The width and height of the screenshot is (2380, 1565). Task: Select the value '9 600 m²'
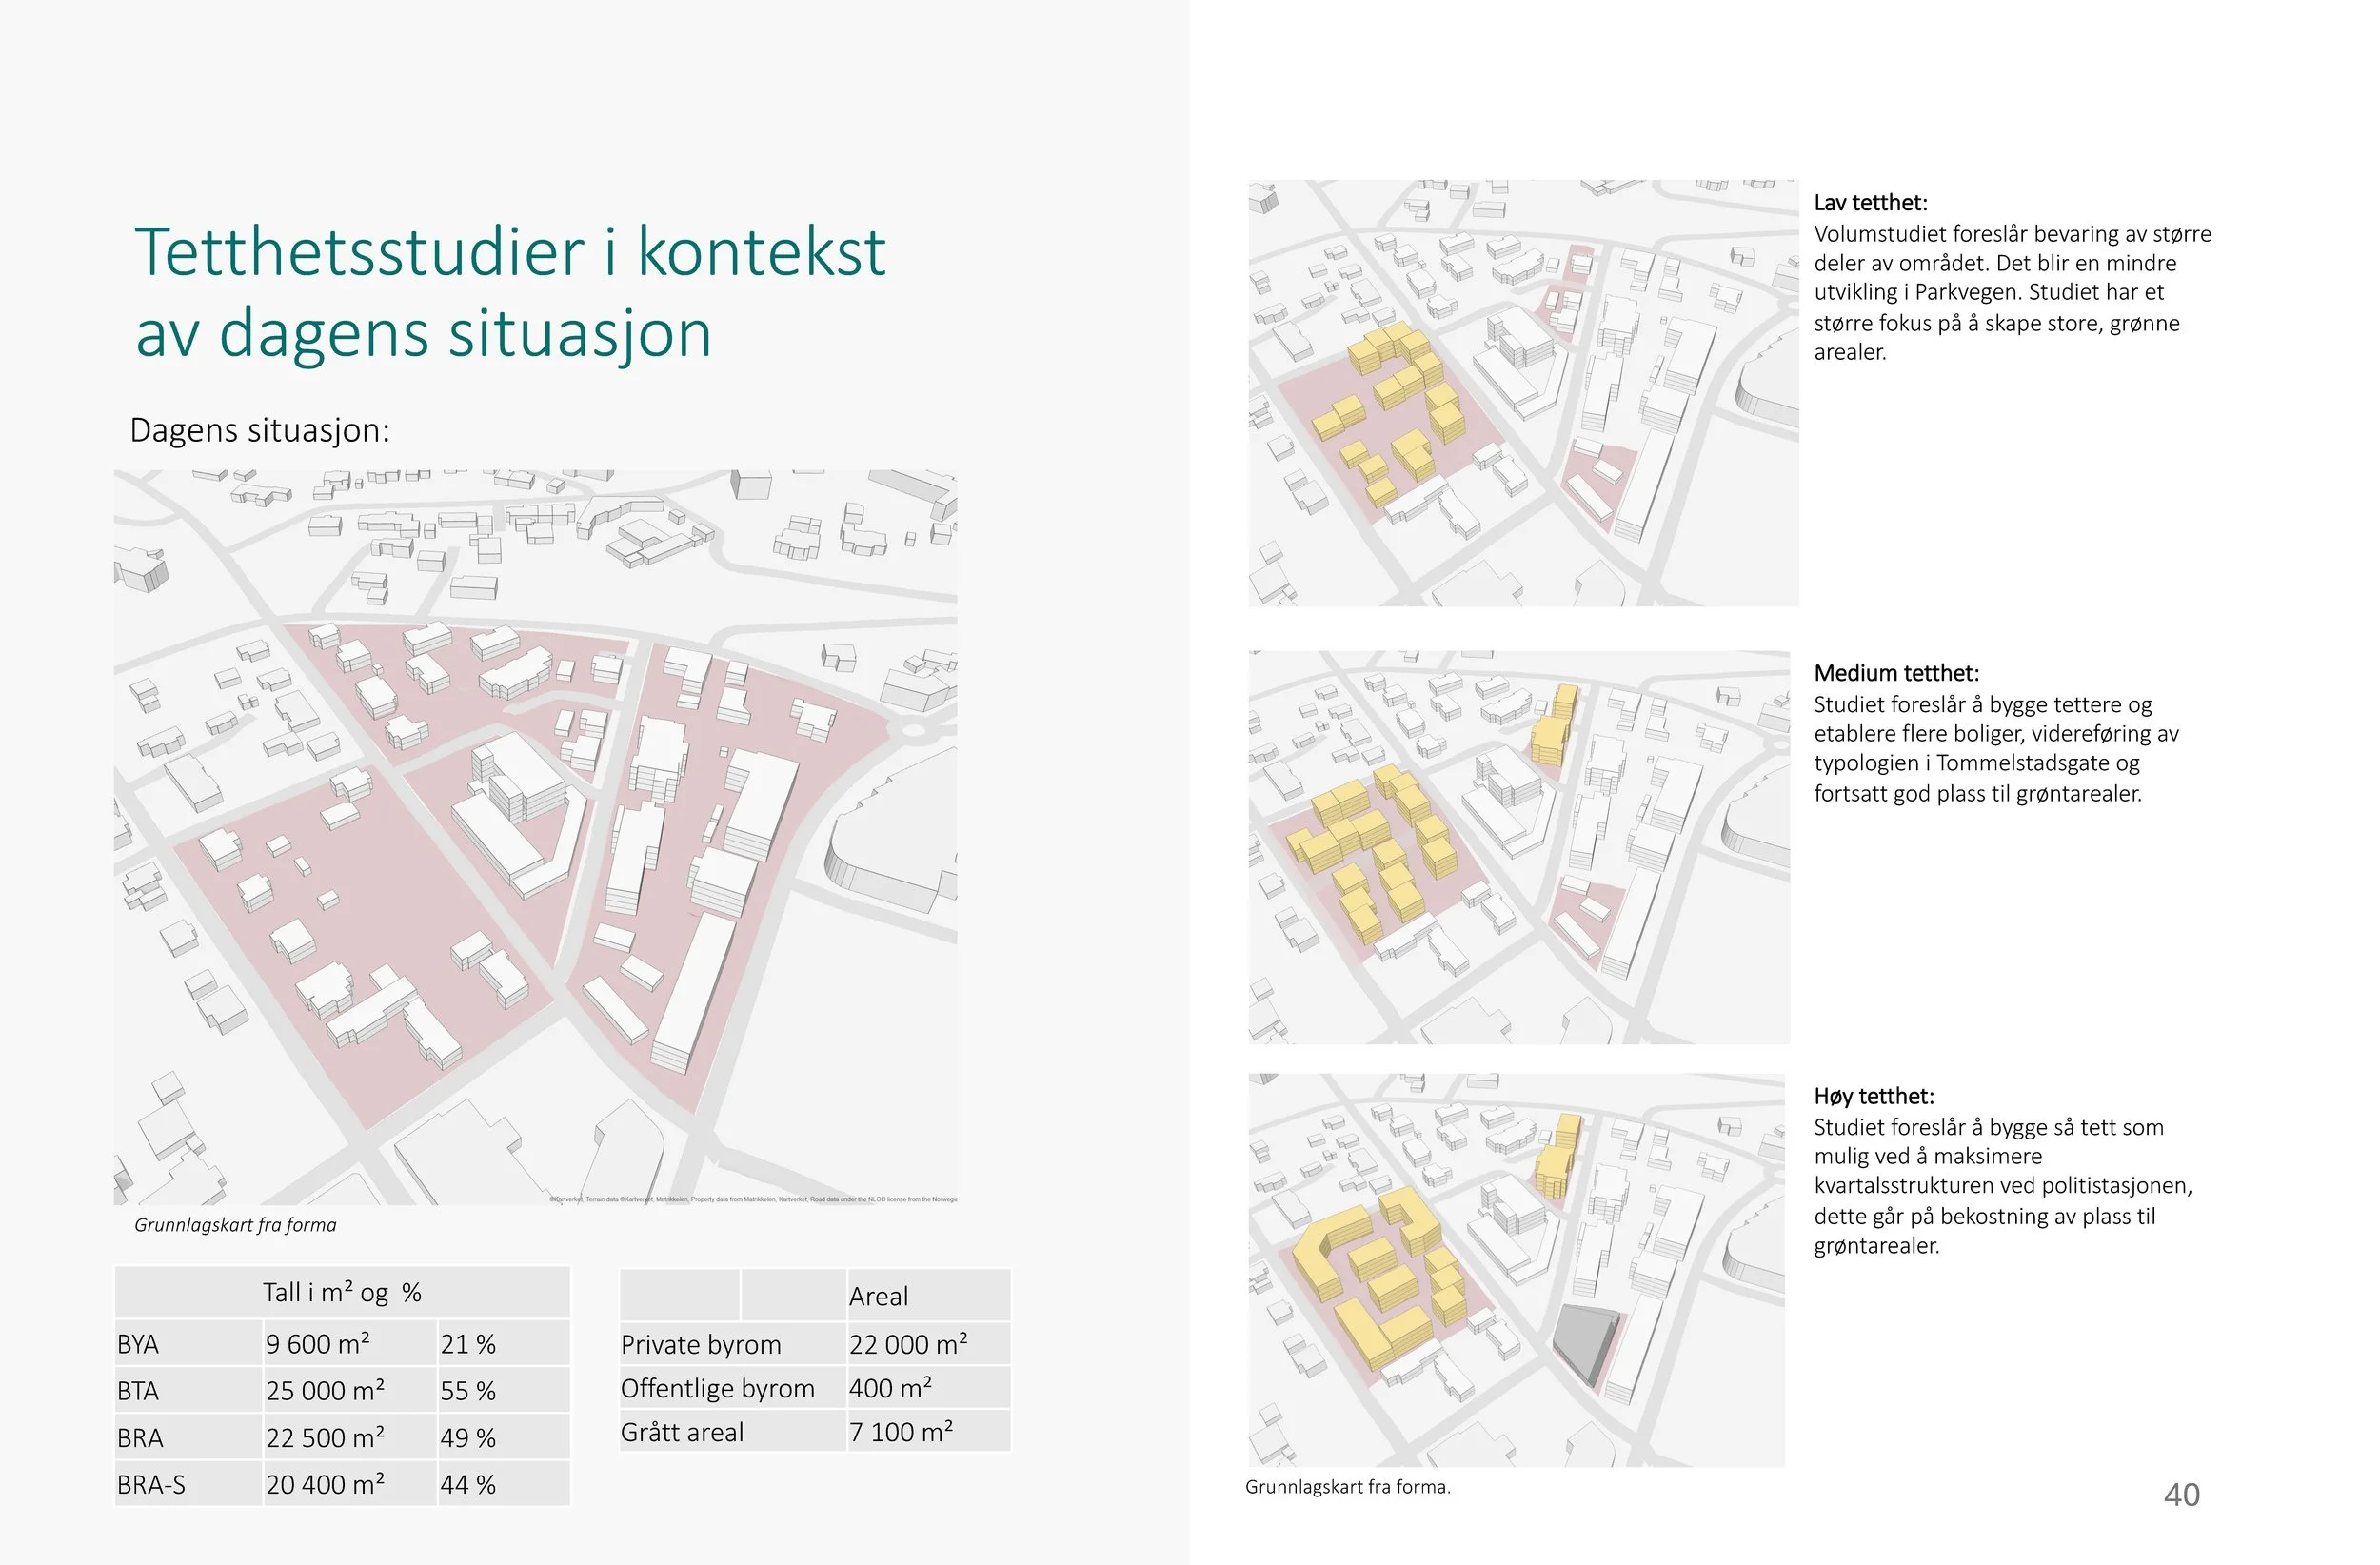pos(318,1343)
